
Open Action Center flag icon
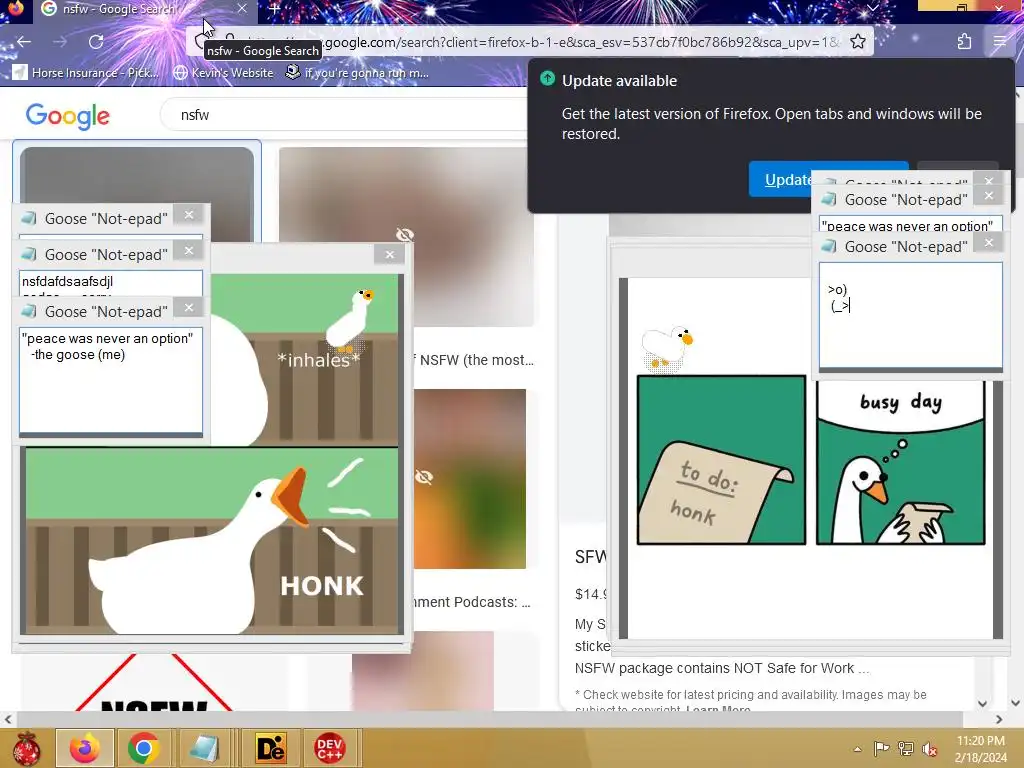pos(881,748)
